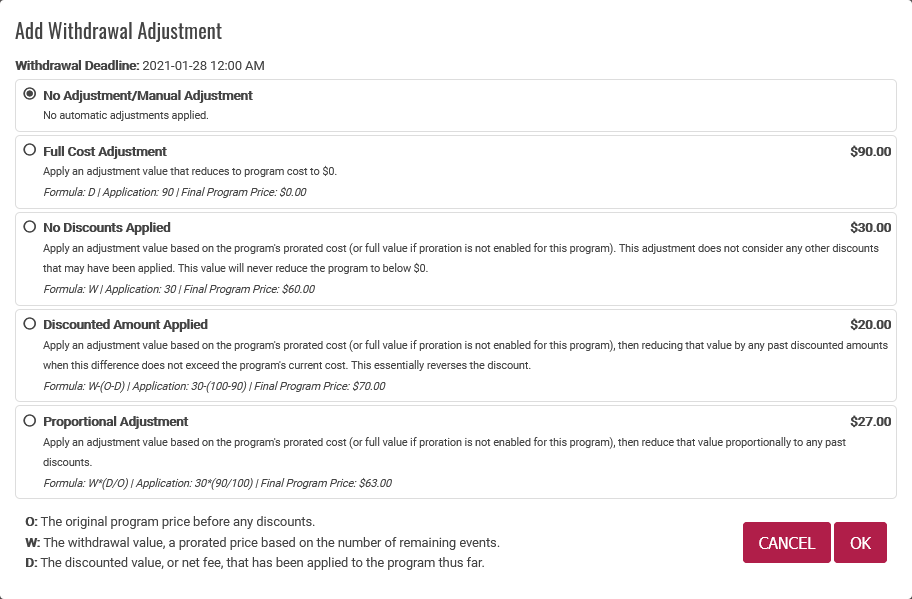Click the Add Withdrawal Adjustment dialog title
The height and width of the screenshot is (599, 912).
118,31
